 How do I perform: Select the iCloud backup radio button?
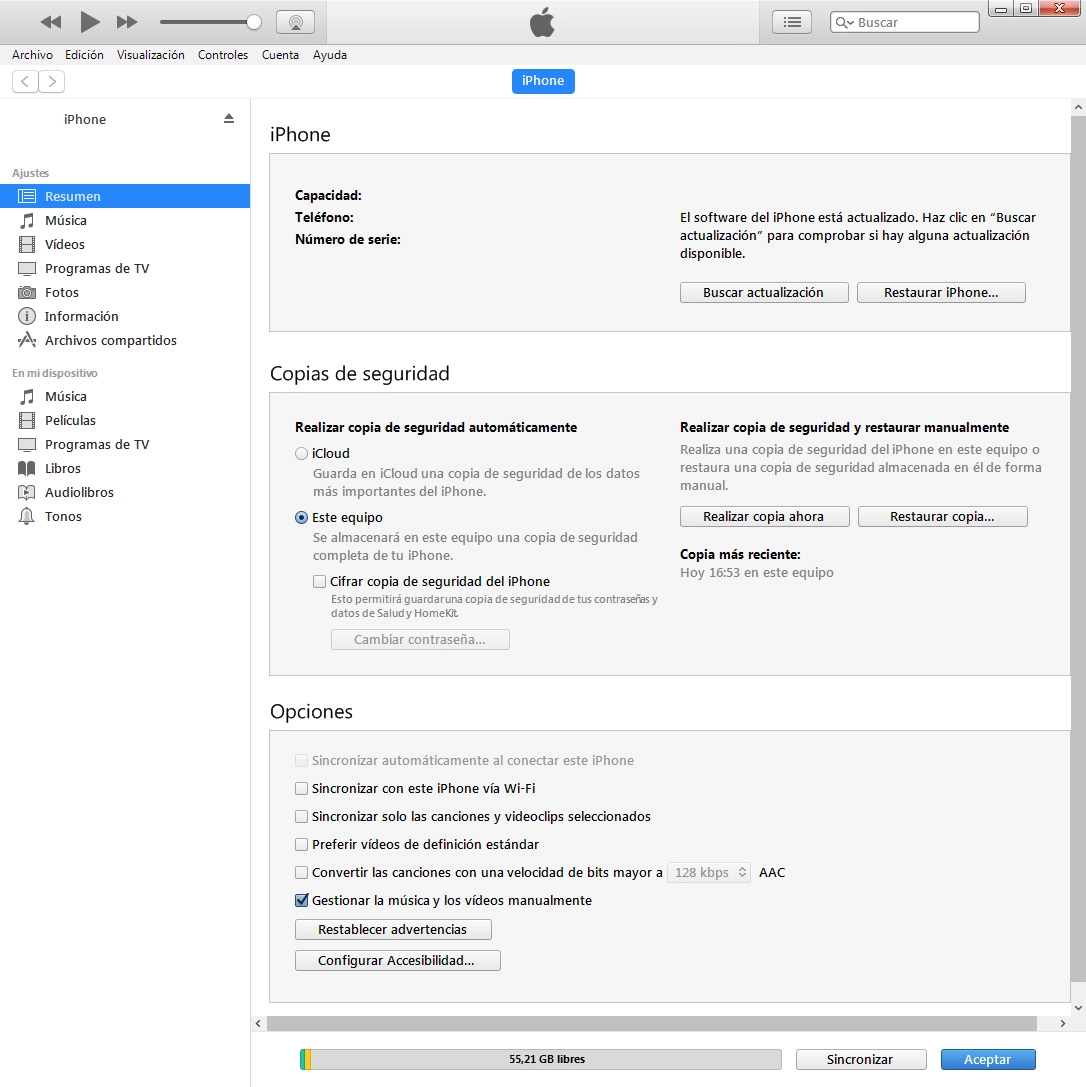click(302, 453)
